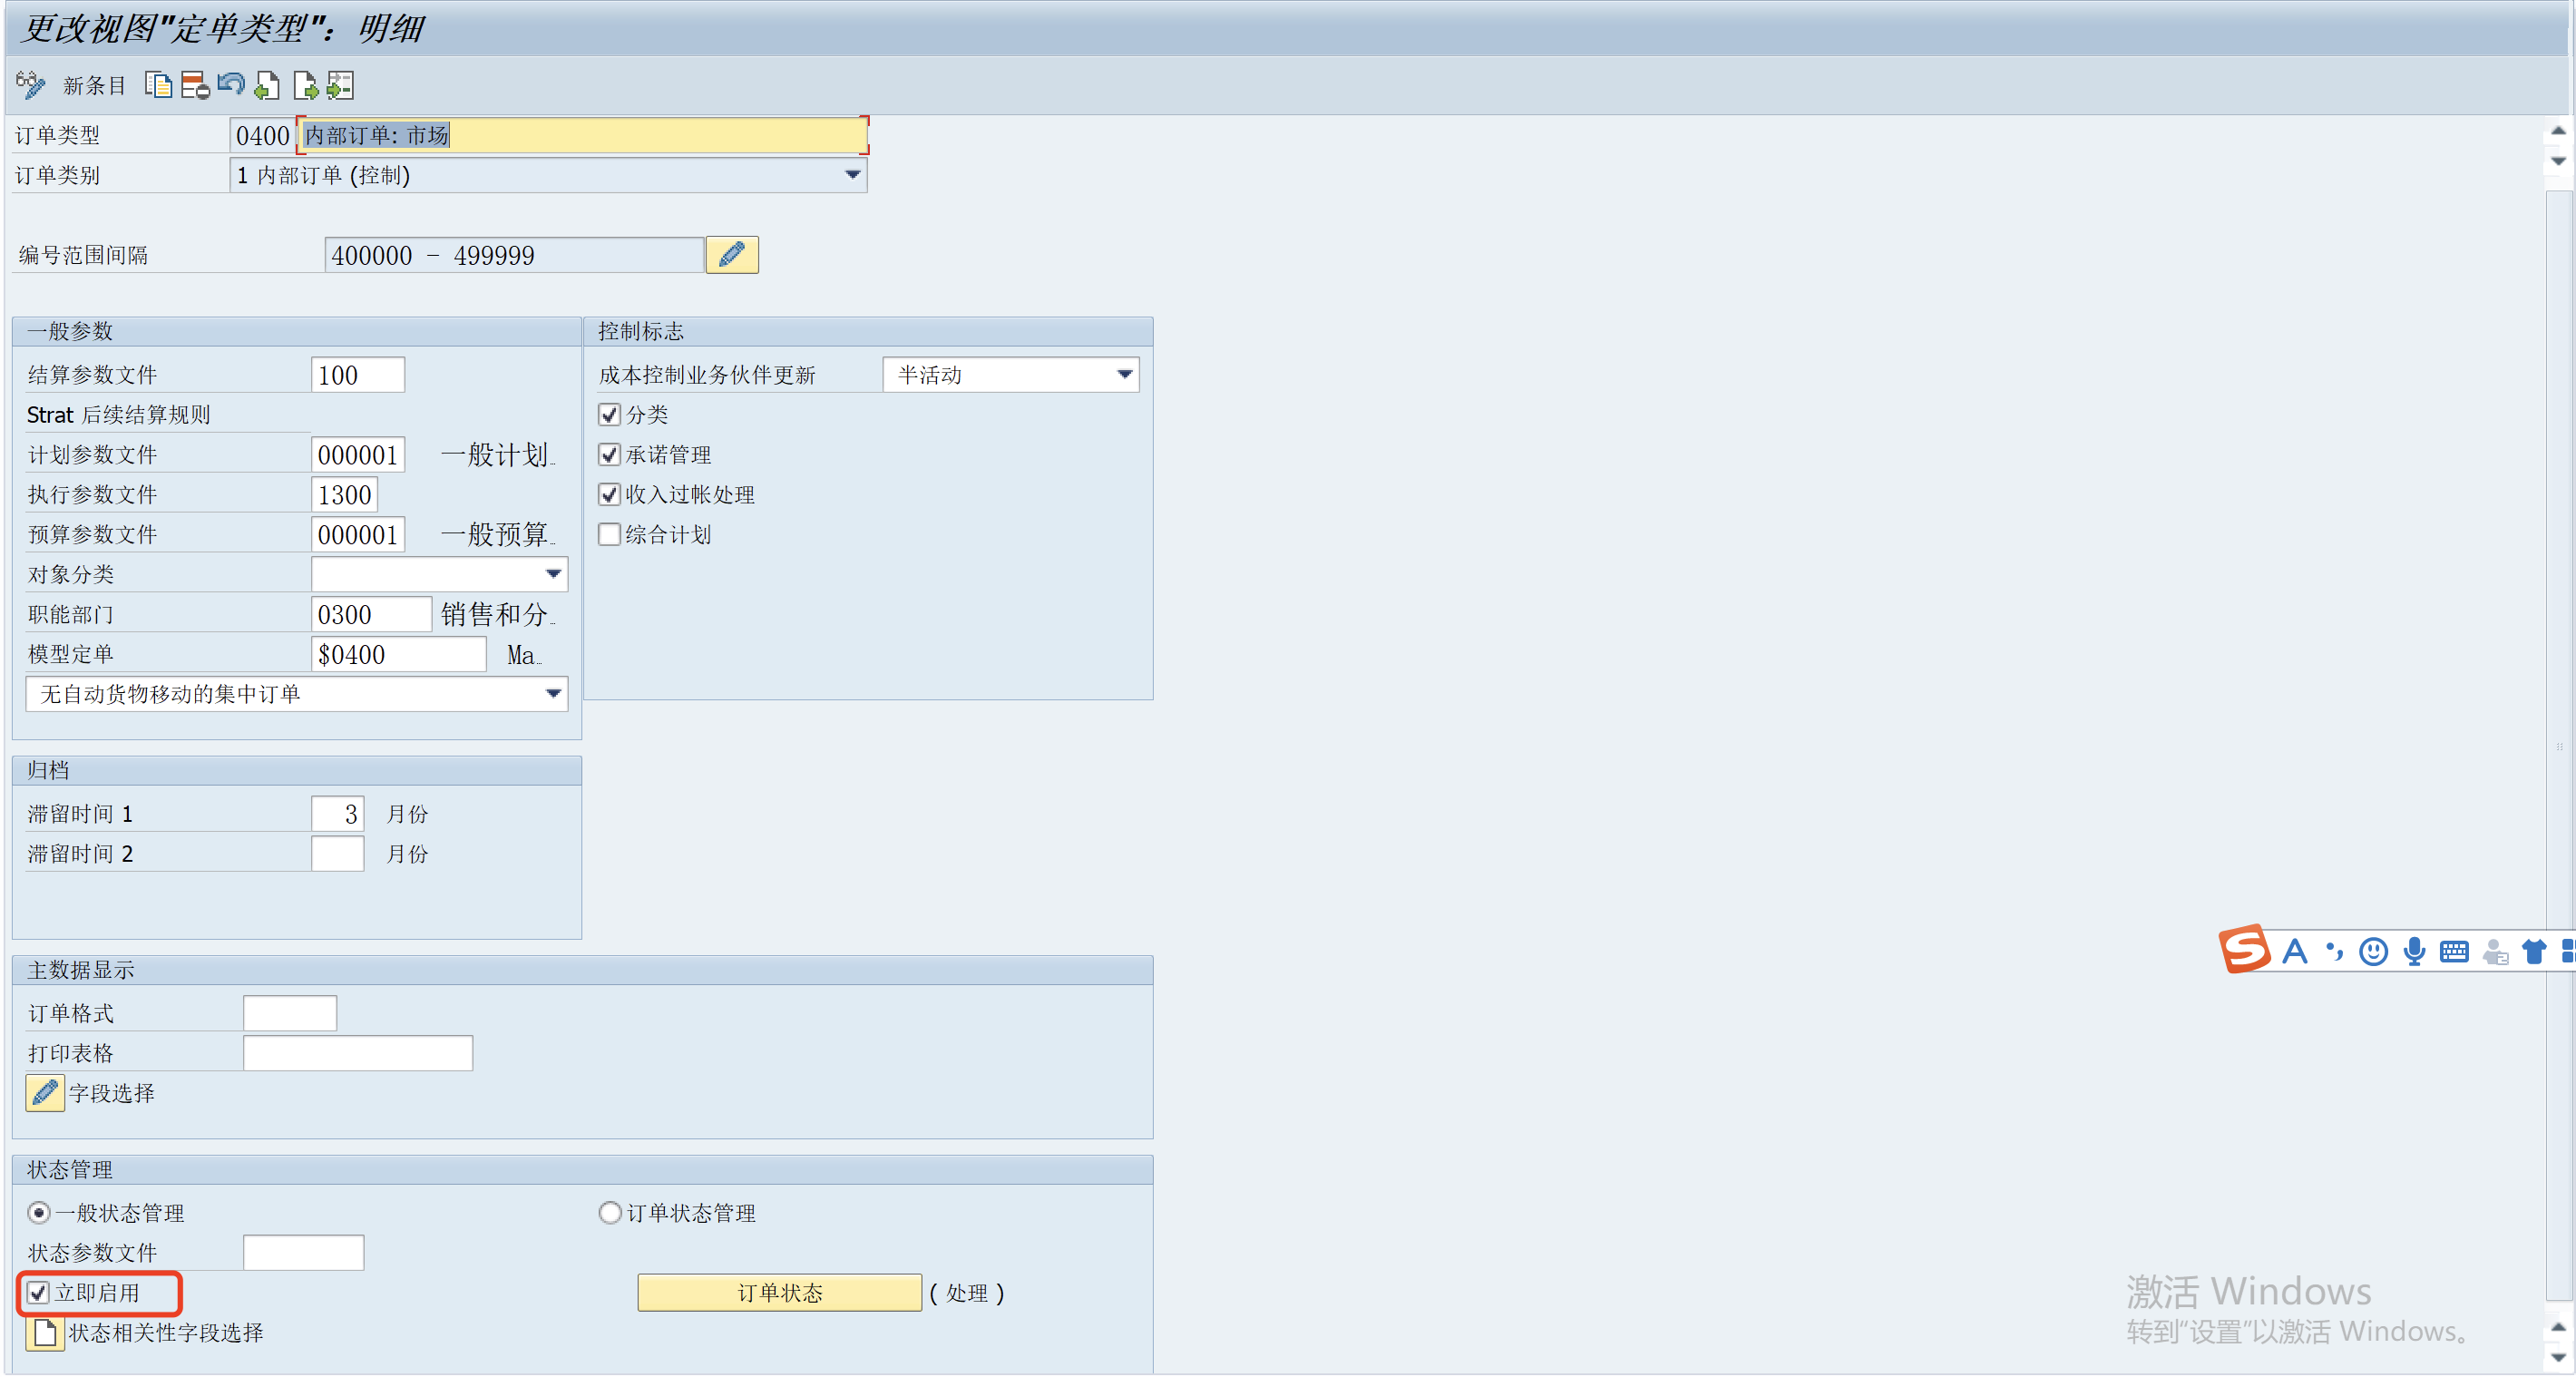The image size is (2576, 1377).
Task: Click the delete entry toolbar icon
Action: pos(195,85)
